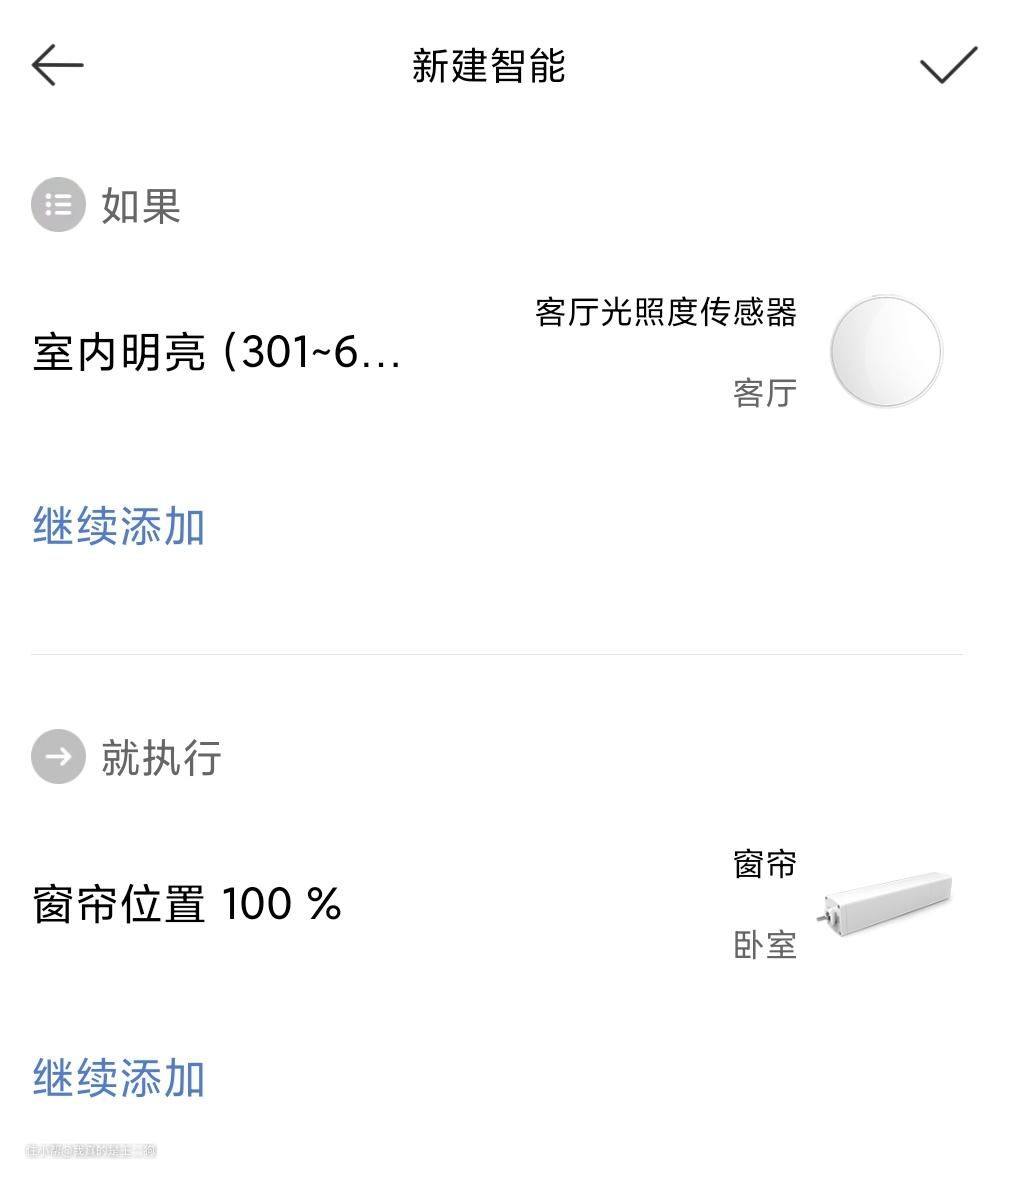
Task: Click the 窗帘 device name label
Action: (x=764, y=863)
